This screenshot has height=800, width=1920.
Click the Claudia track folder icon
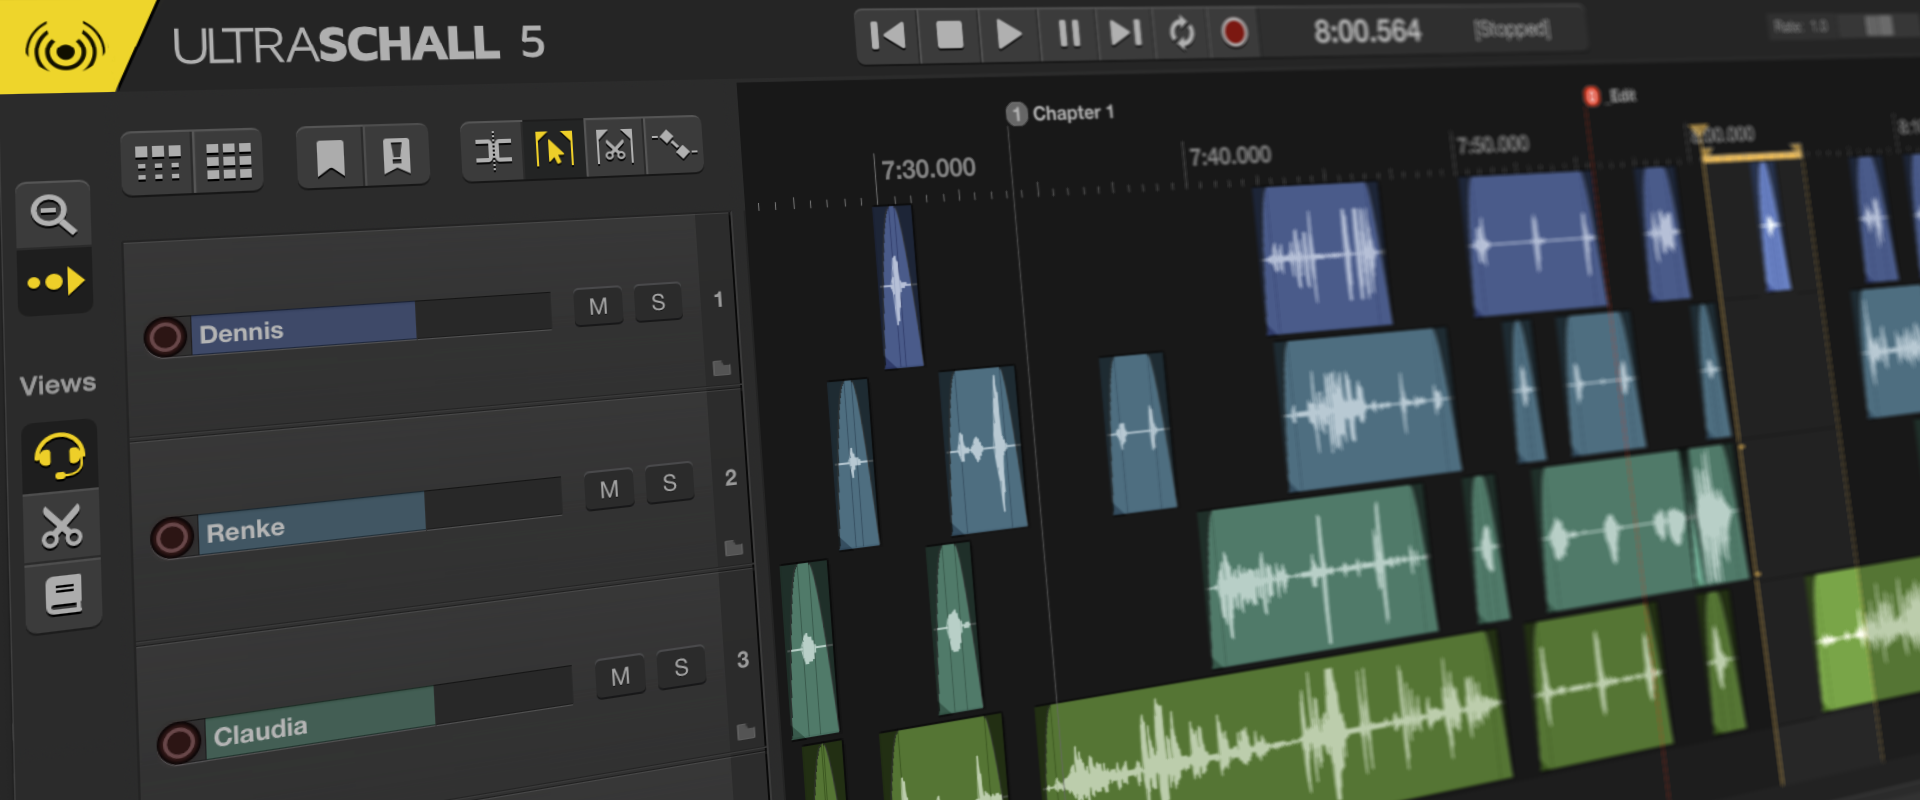pyautogui.click(x=745, y=731)
